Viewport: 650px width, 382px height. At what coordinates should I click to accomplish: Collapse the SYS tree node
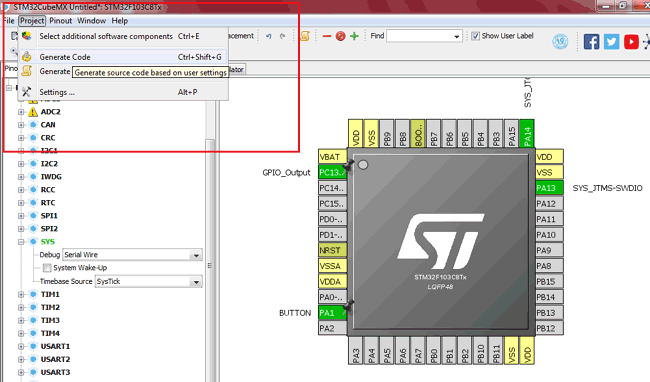point(21,242)
